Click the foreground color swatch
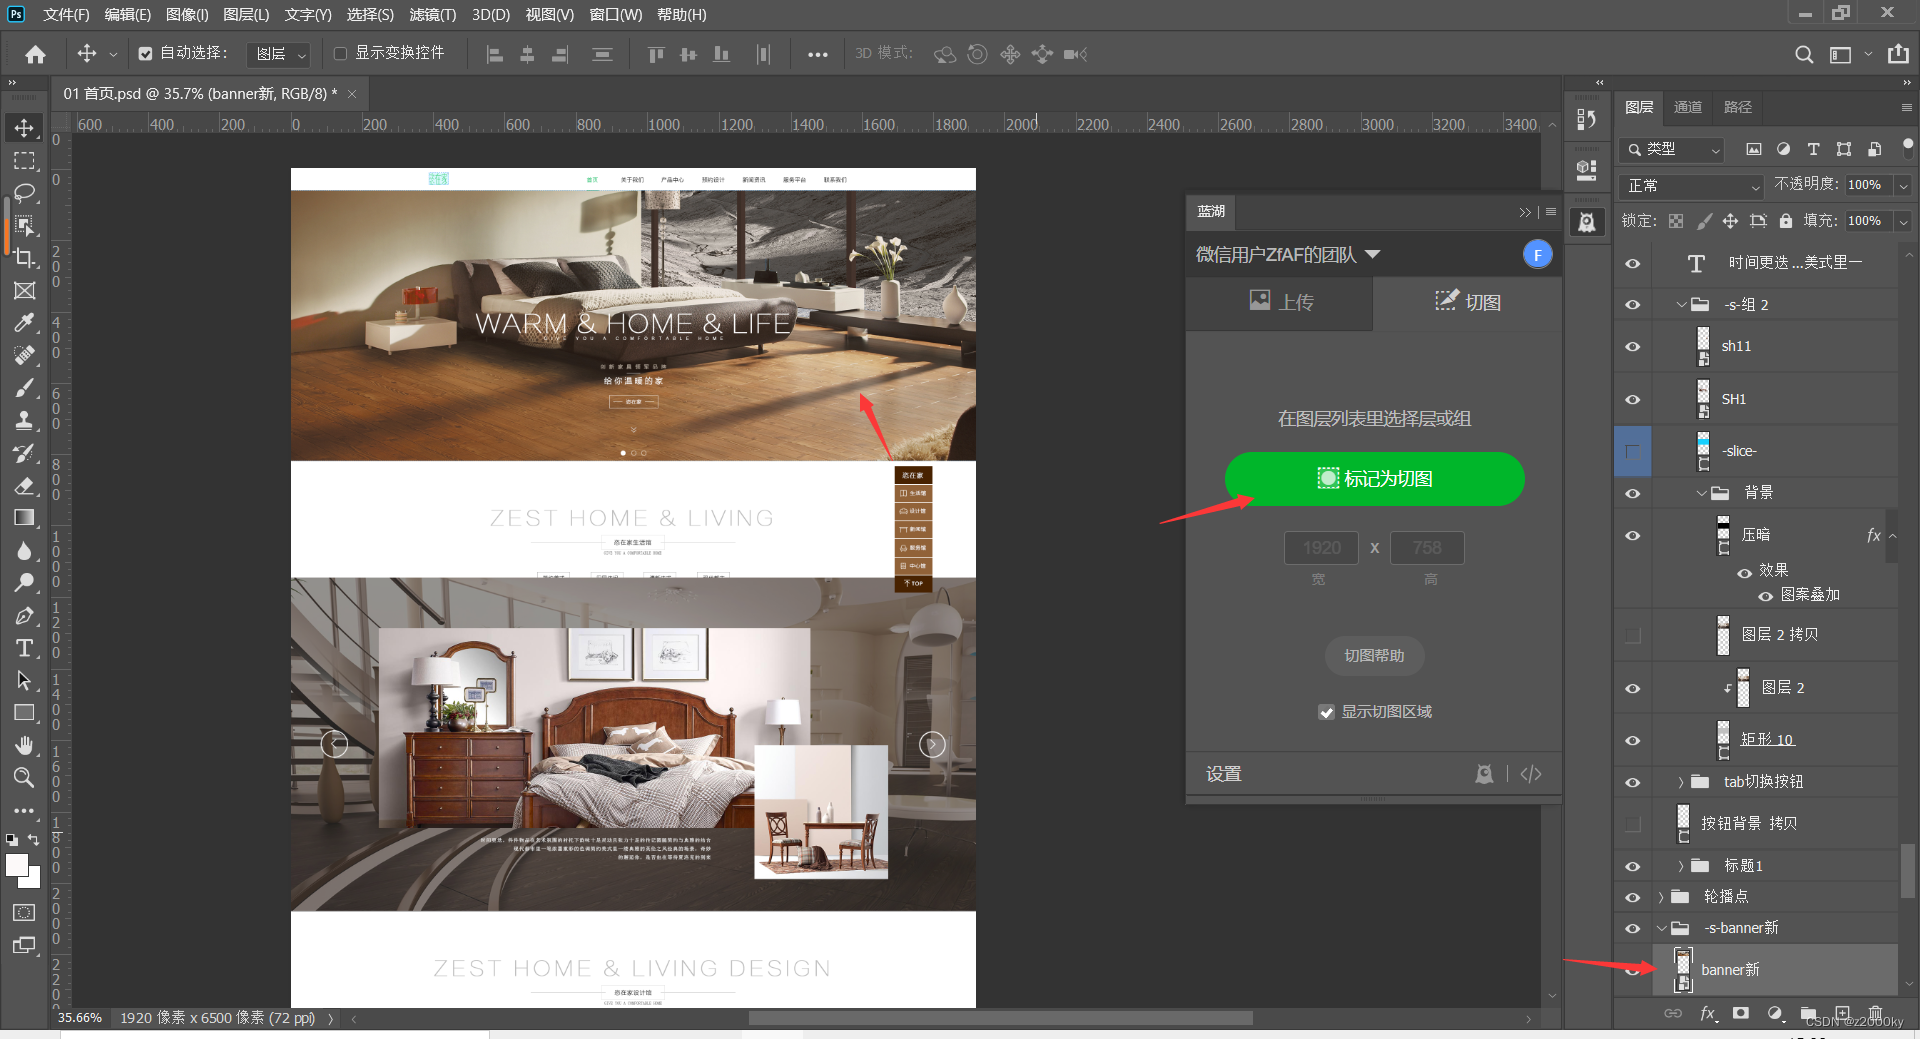This screenshot has height=1039, width=1920. click(16, 864)
